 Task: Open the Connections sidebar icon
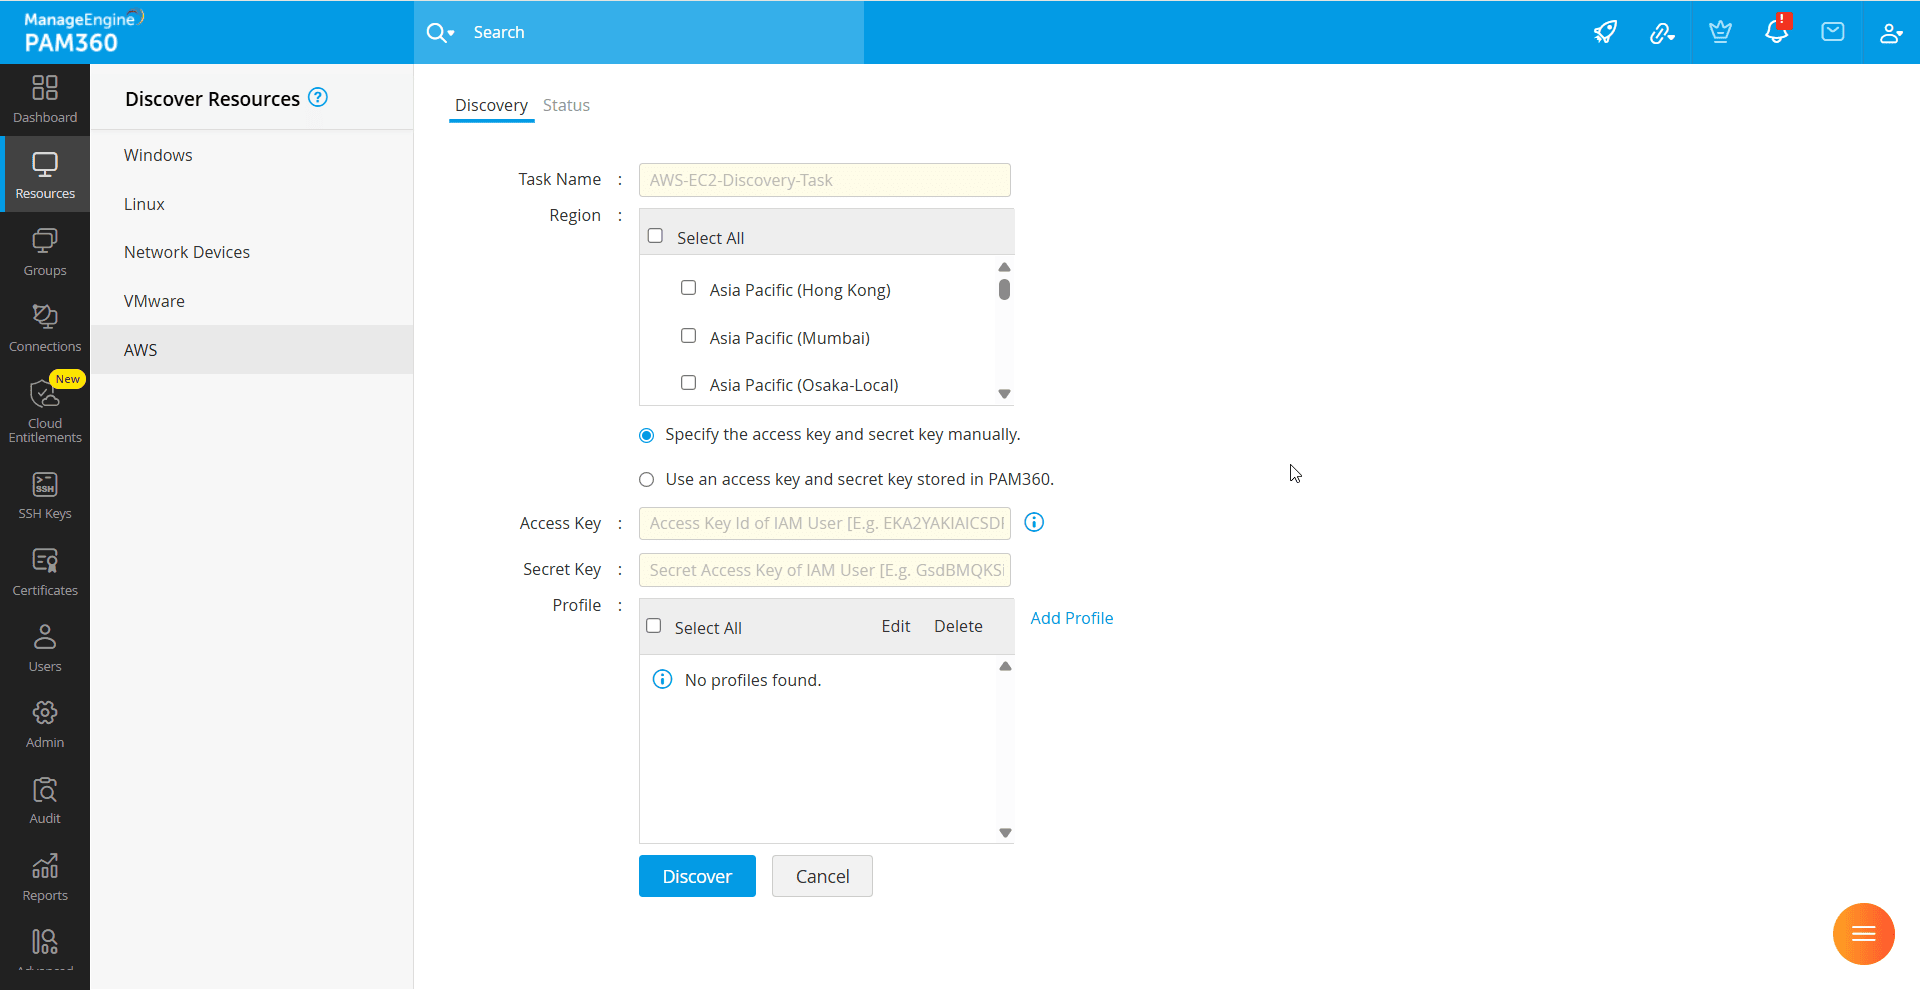45,328
